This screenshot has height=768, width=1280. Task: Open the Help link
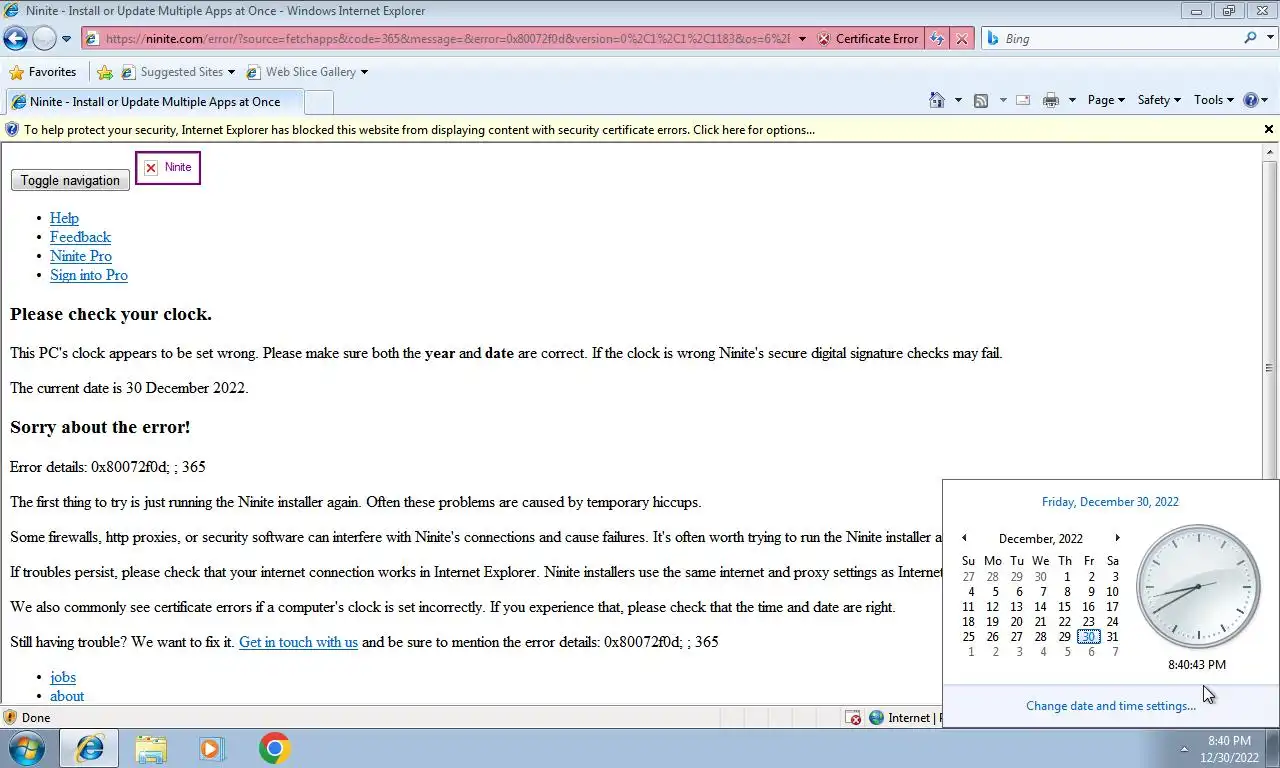coord(64,218)
